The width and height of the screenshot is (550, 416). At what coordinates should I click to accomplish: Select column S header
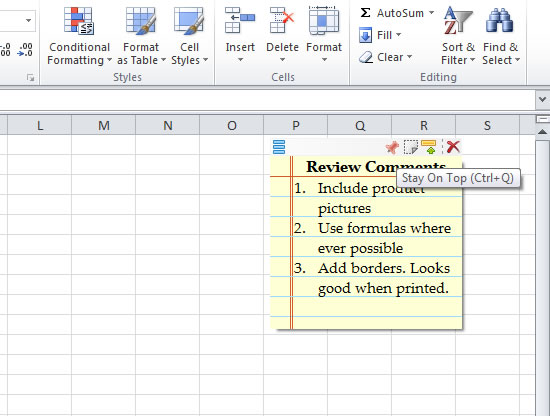[487, 125]
